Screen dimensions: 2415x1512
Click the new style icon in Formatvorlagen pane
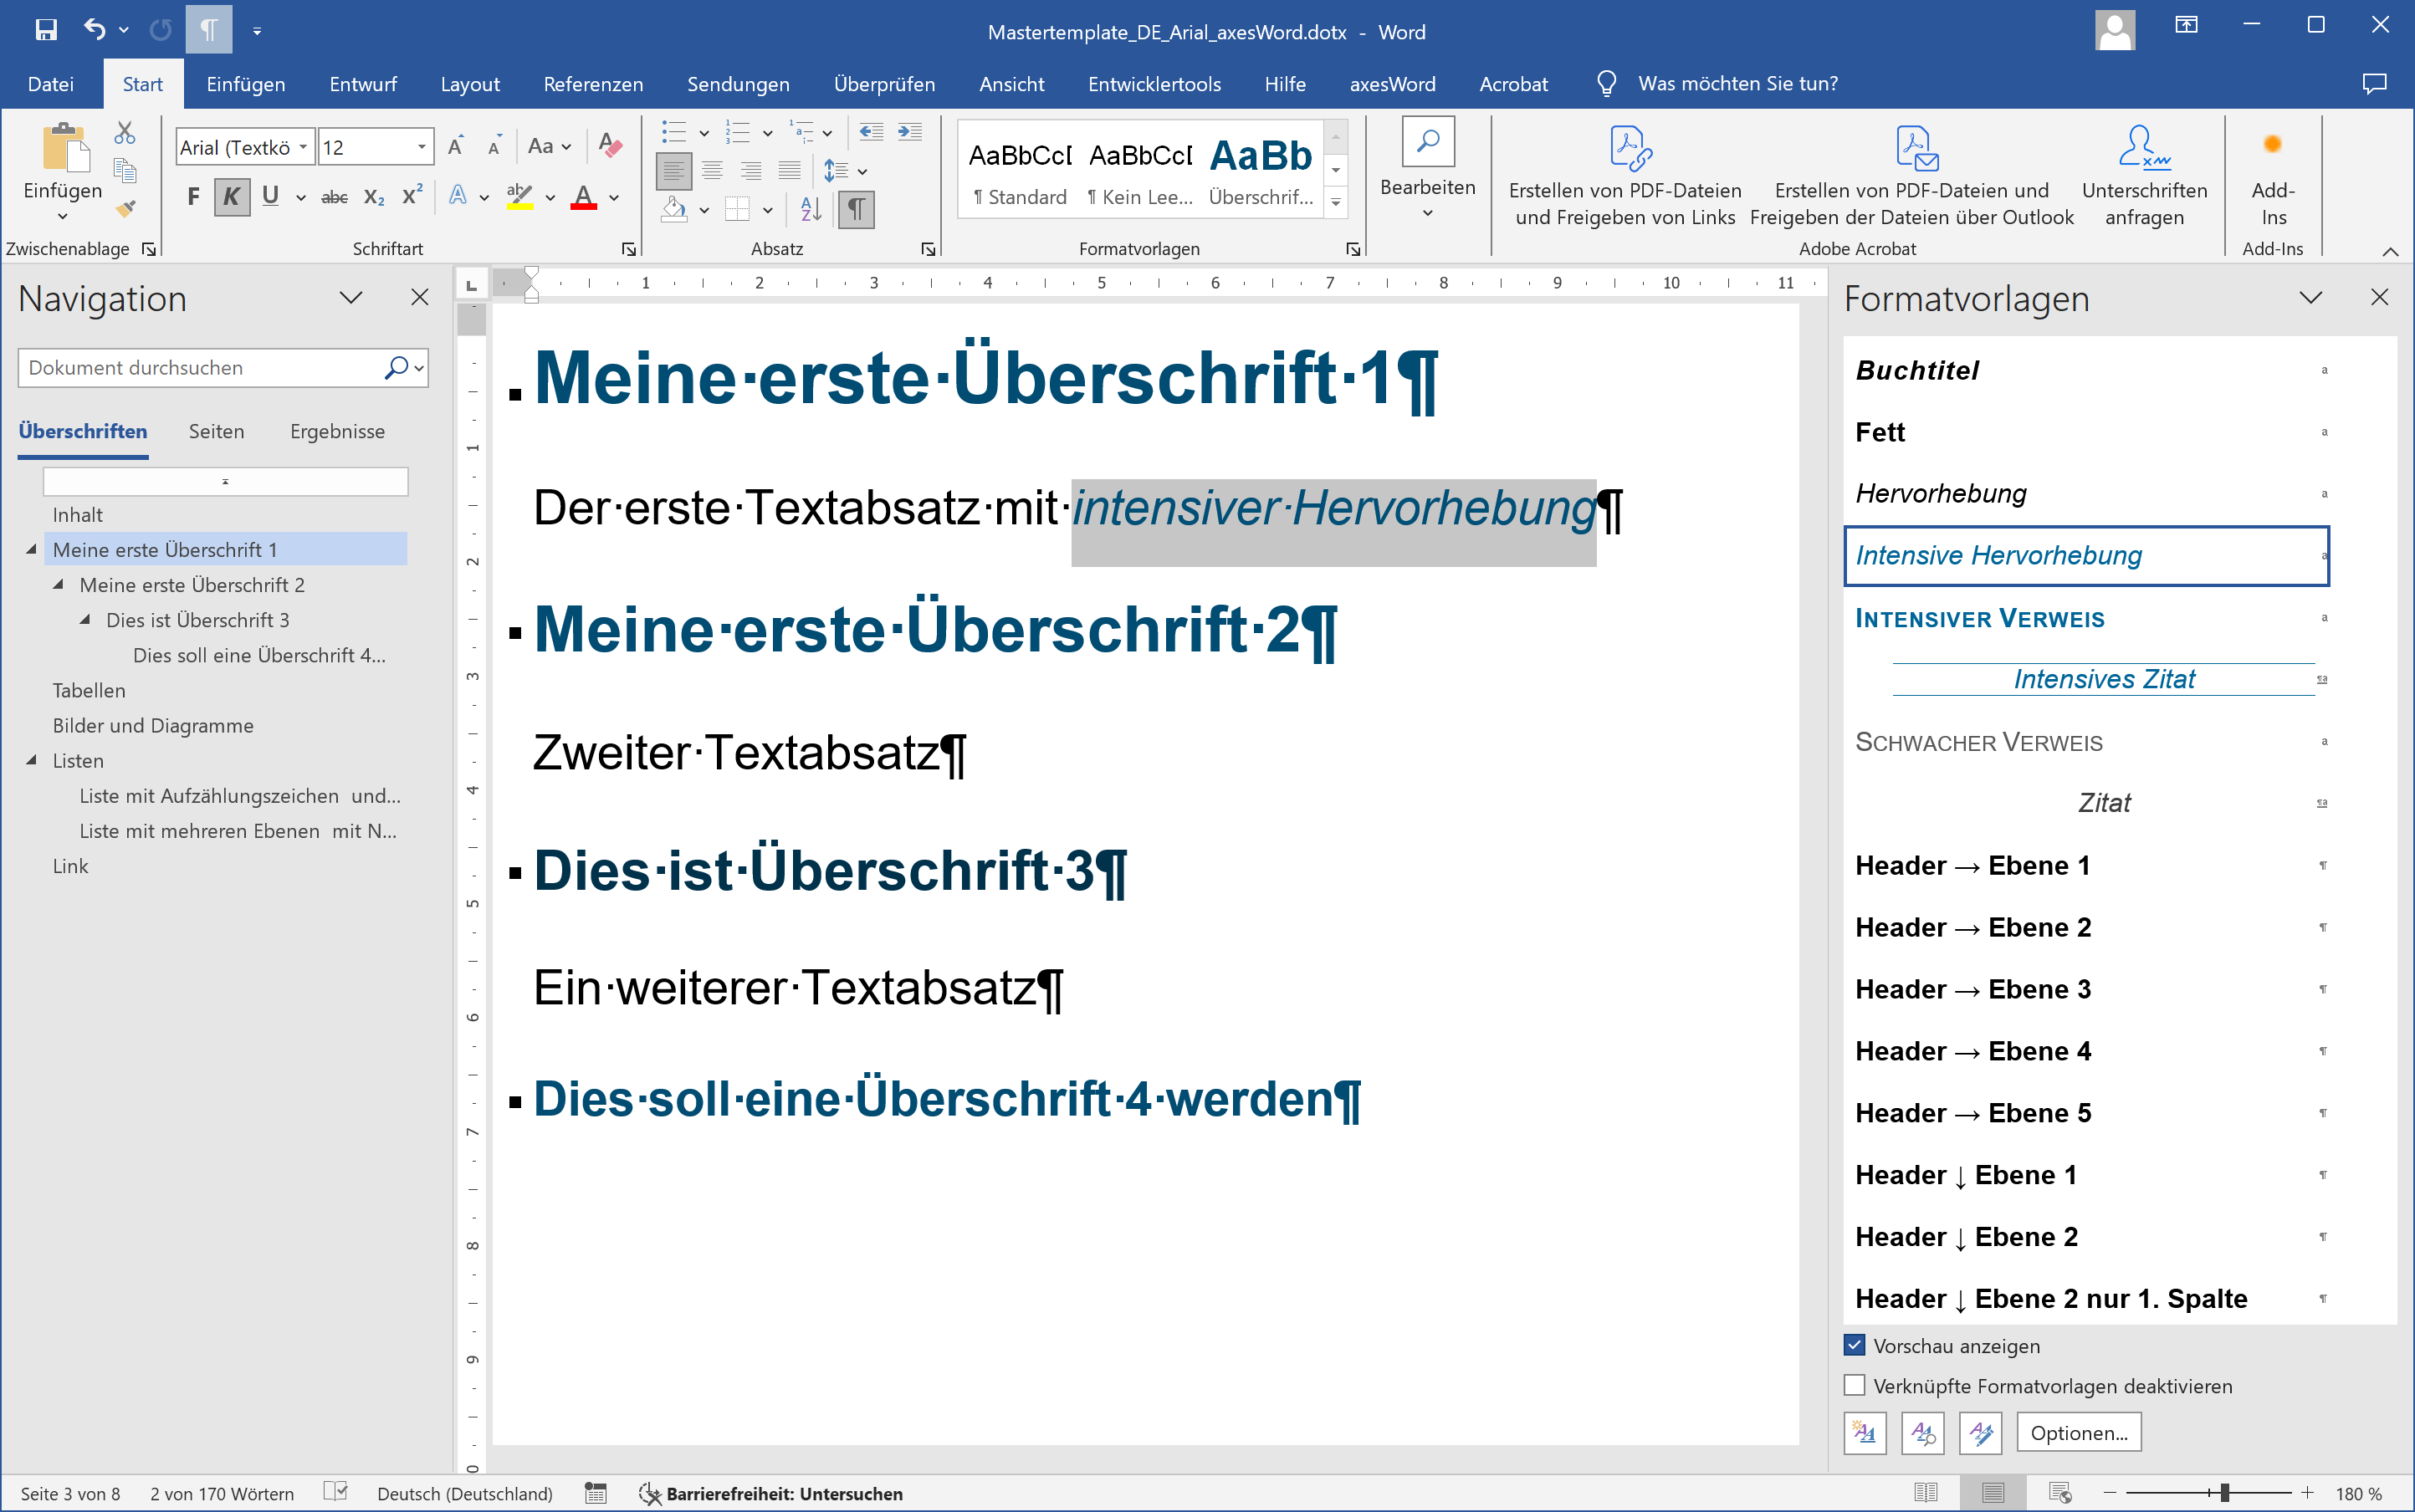[x=1865, y=1433]
